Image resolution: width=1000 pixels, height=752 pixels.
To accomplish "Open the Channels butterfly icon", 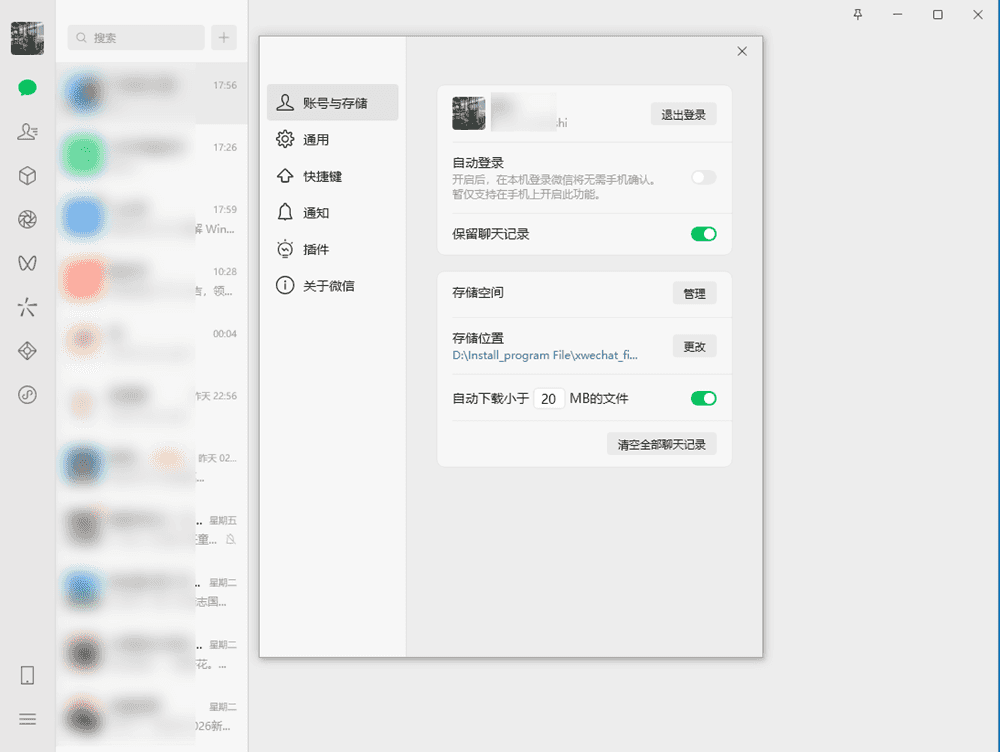I will coord(27,263).
